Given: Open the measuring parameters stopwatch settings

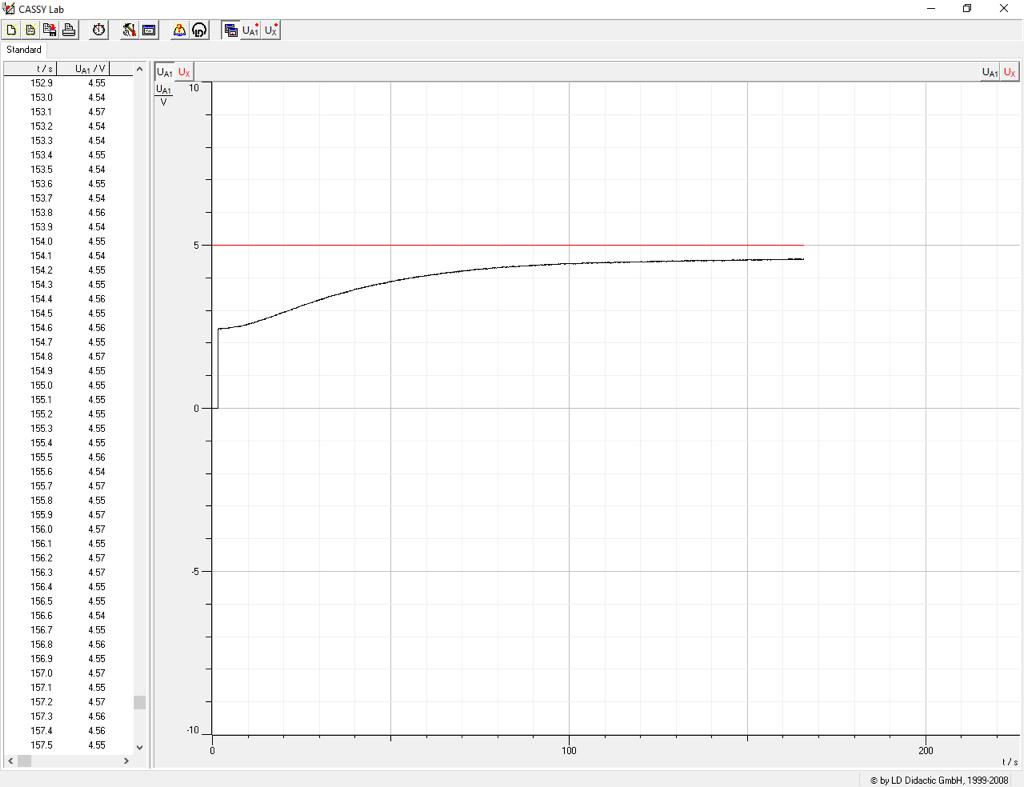Looking at the screenshot, I should [97, 30].
